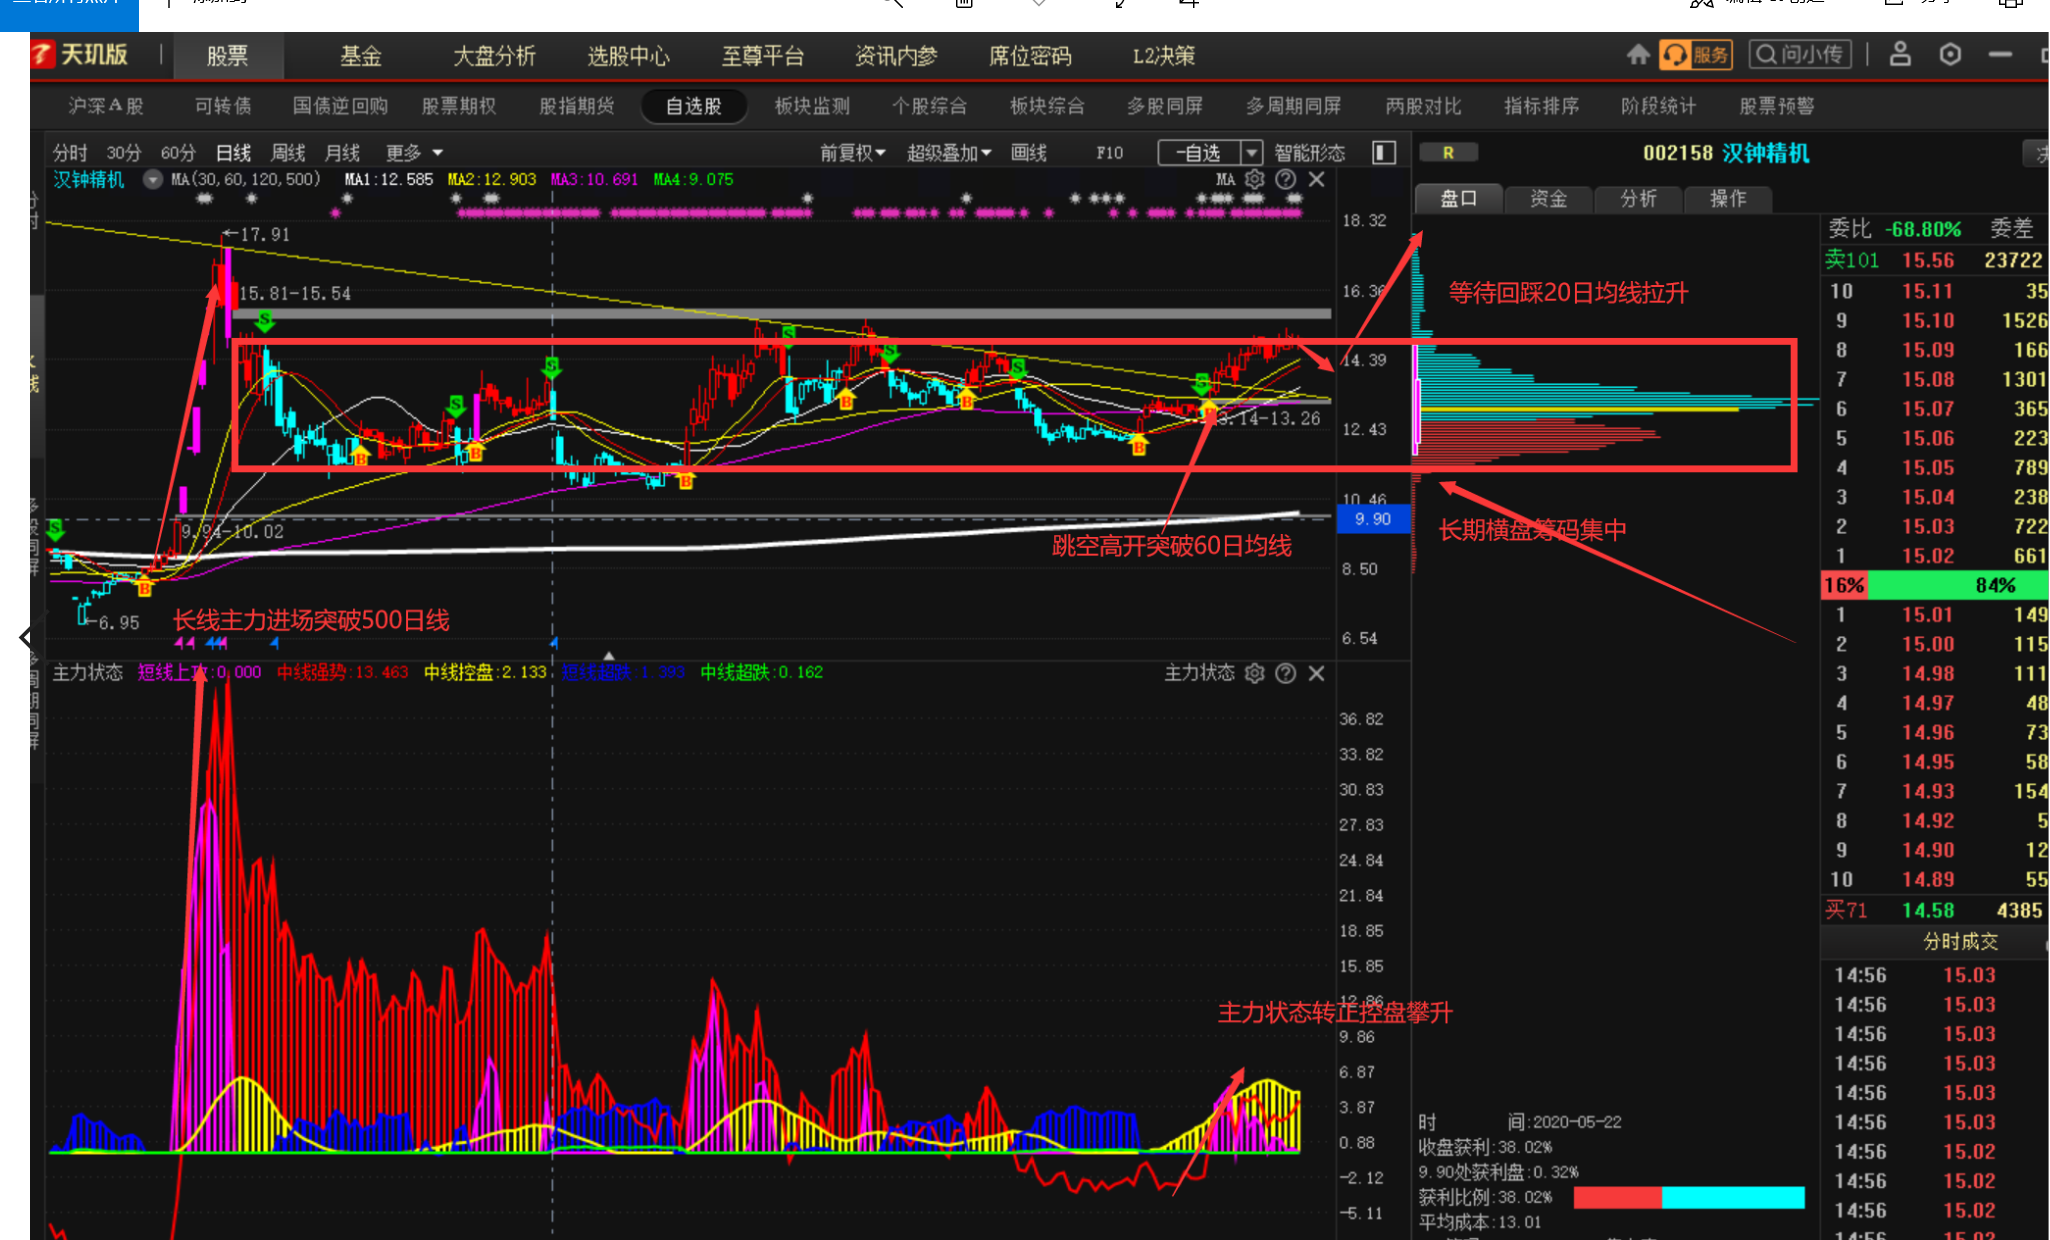The width and height of the screenshot is (2050, 1240).
Task: Click the 天玑版 logo
Action: point(80,55)
